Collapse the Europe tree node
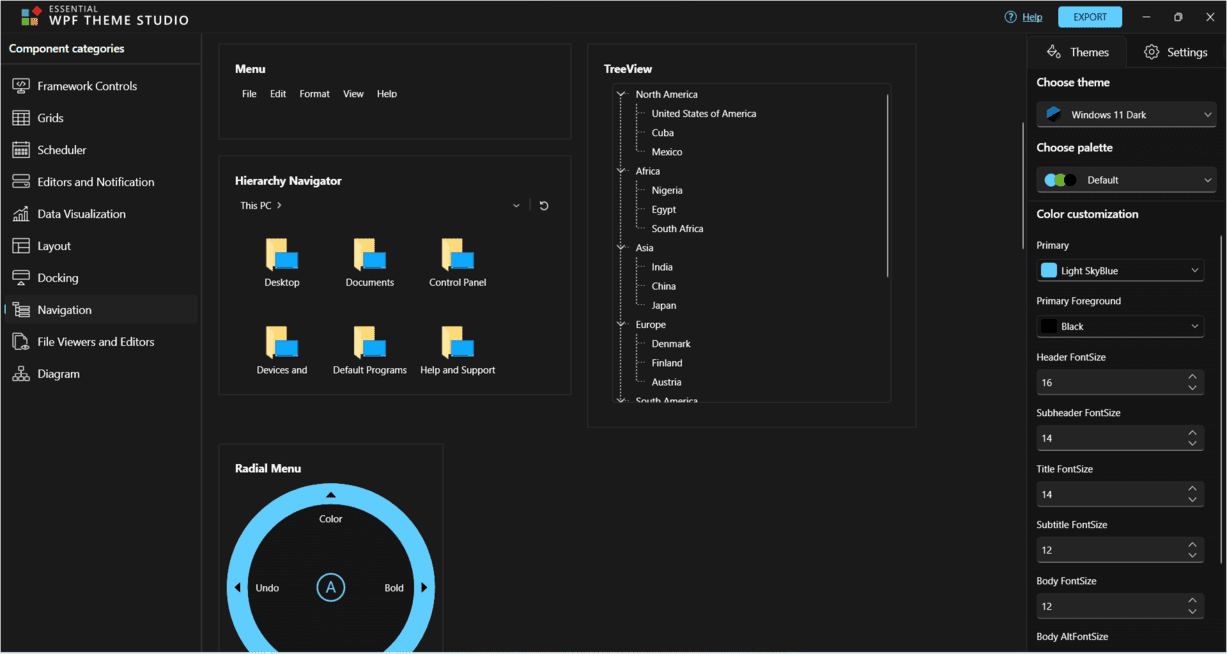 click(621, 325)
